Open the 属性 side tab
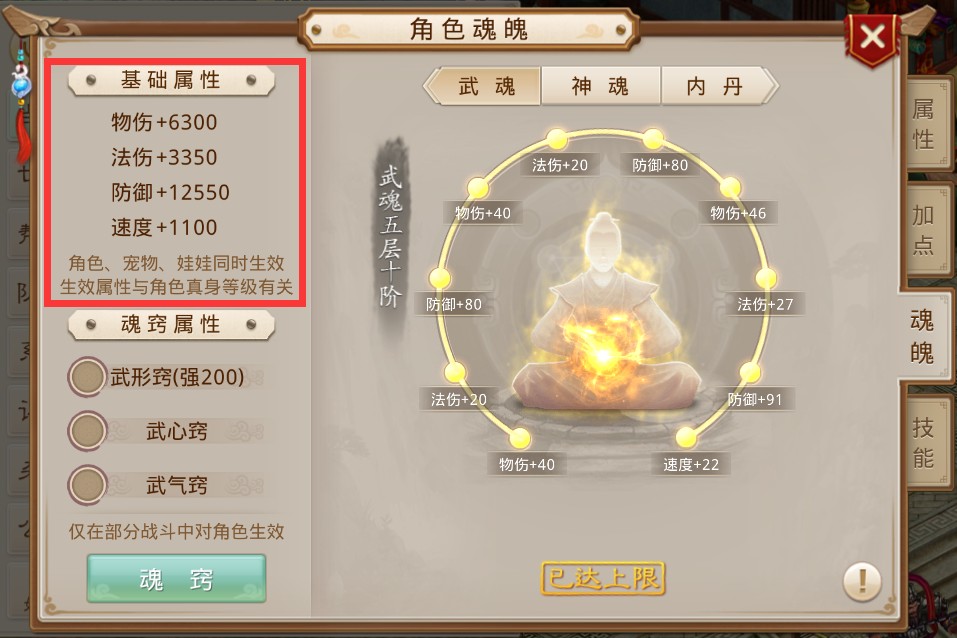 [925, 125]
